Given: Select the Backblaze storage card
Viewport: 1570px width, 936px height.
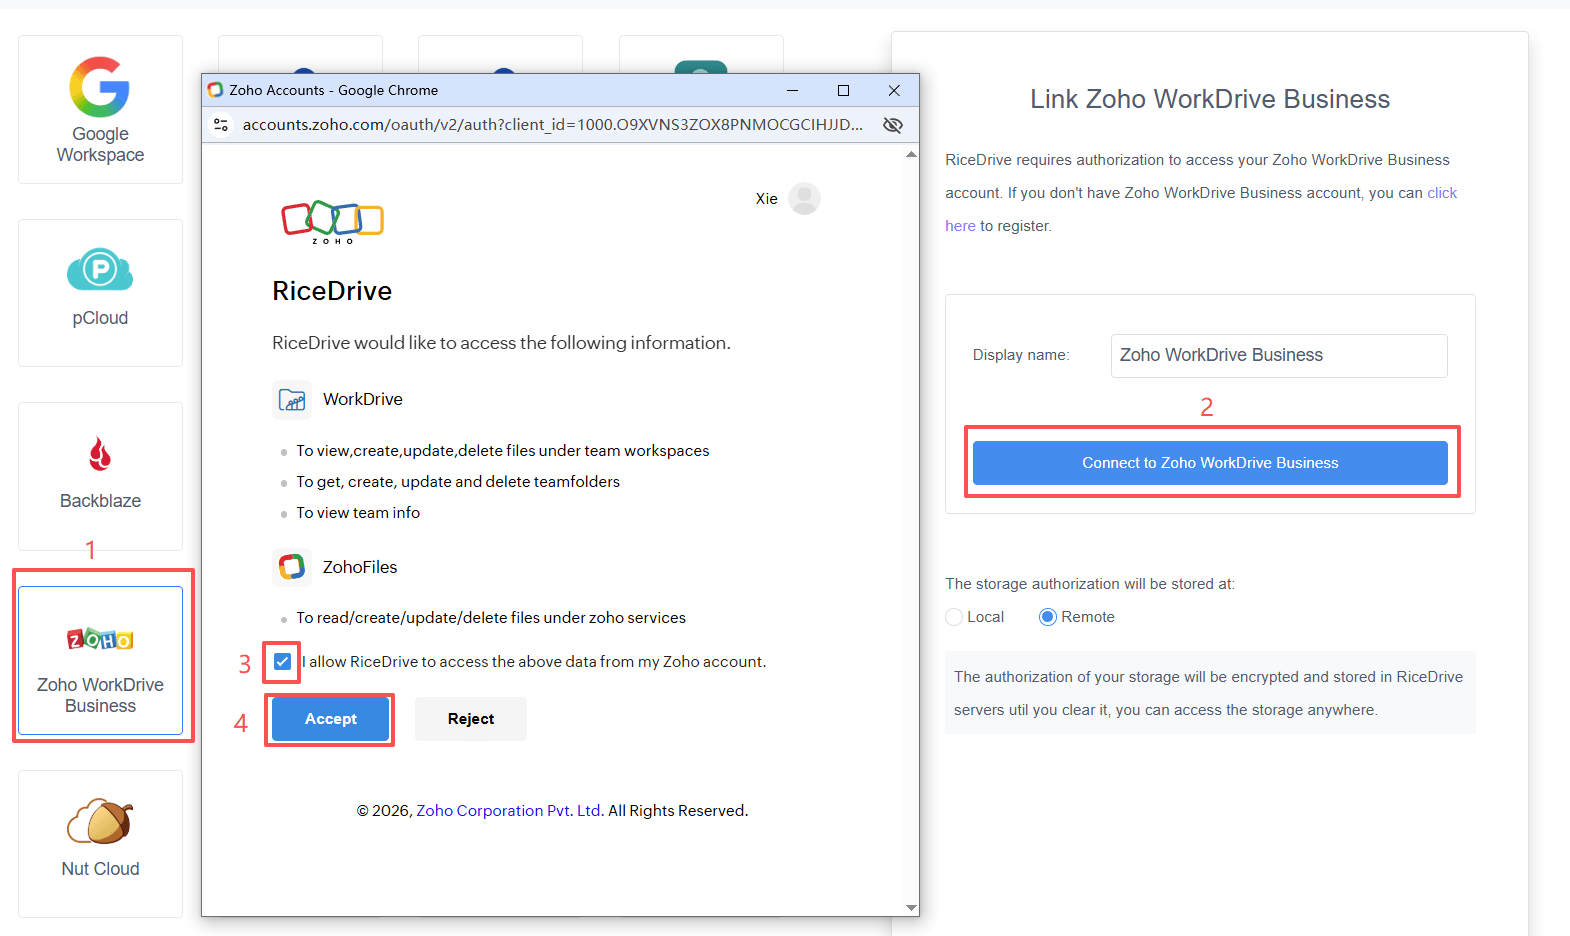Looking at the screenshot, I should (100, 476).
